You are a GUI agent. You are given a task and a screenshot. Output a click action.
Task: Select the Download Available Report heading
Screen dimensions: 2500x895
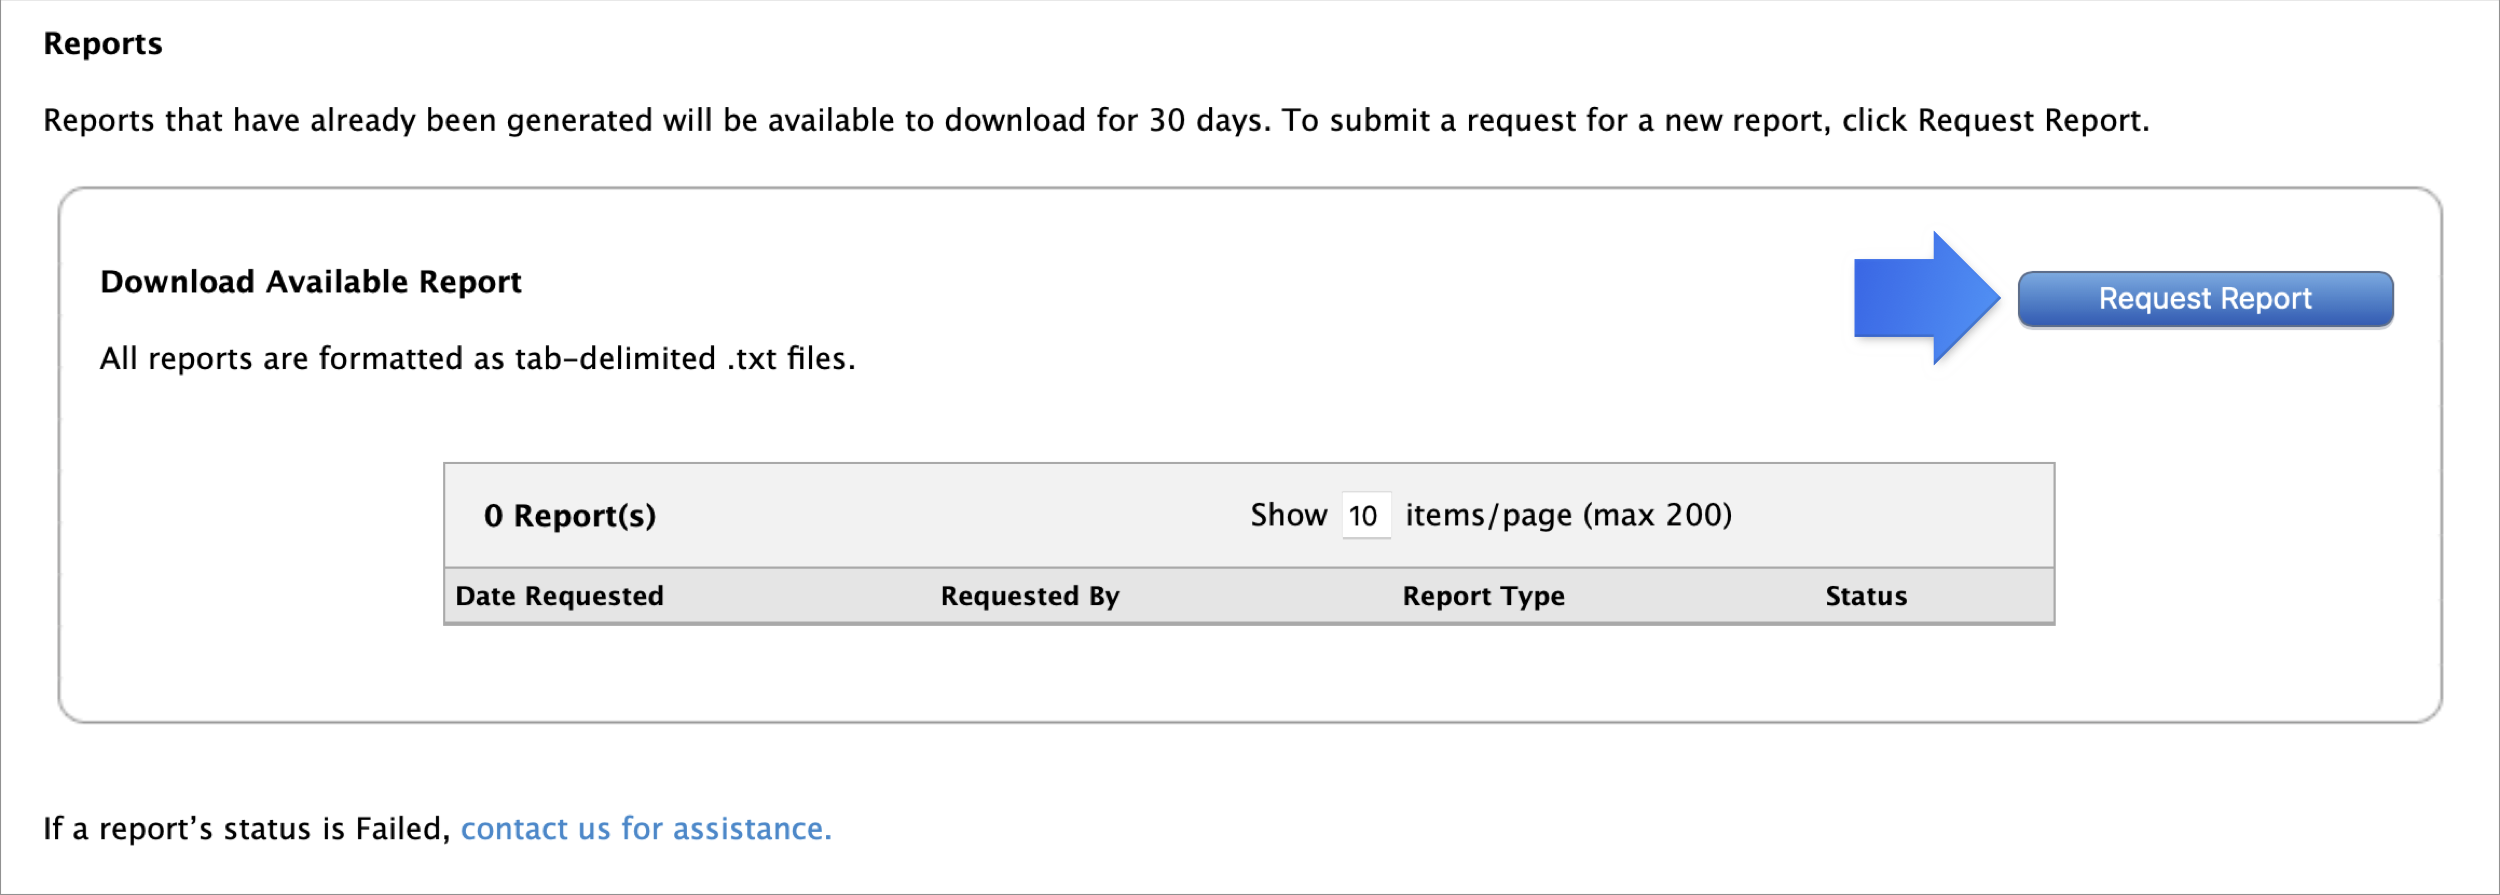[x=311, y=282]
